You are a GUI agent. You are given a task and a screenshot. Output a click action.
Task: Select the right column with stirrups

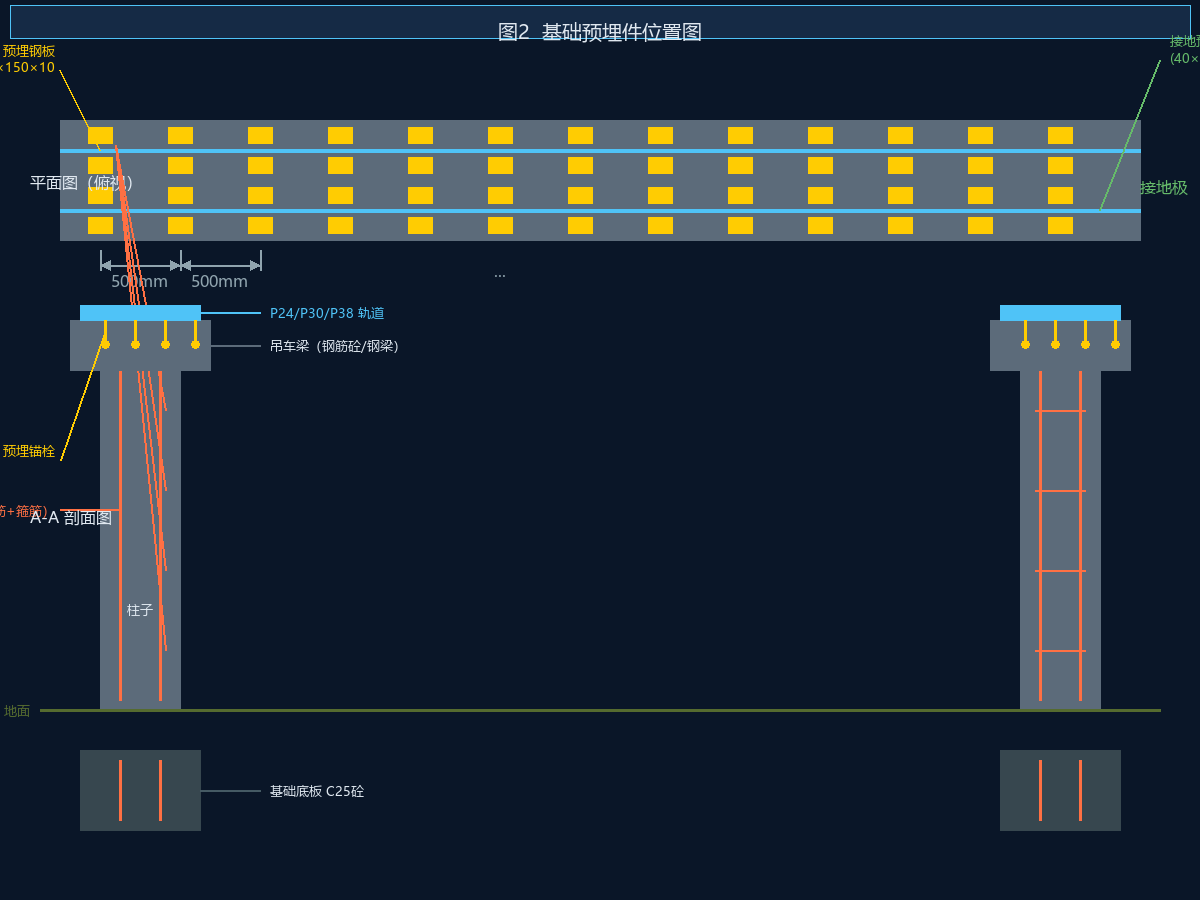click(1060, 540)
